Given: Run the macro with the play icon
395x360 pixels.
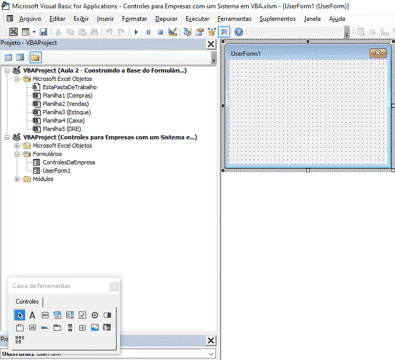Looking at the screenshot, I should coord(136,32).
